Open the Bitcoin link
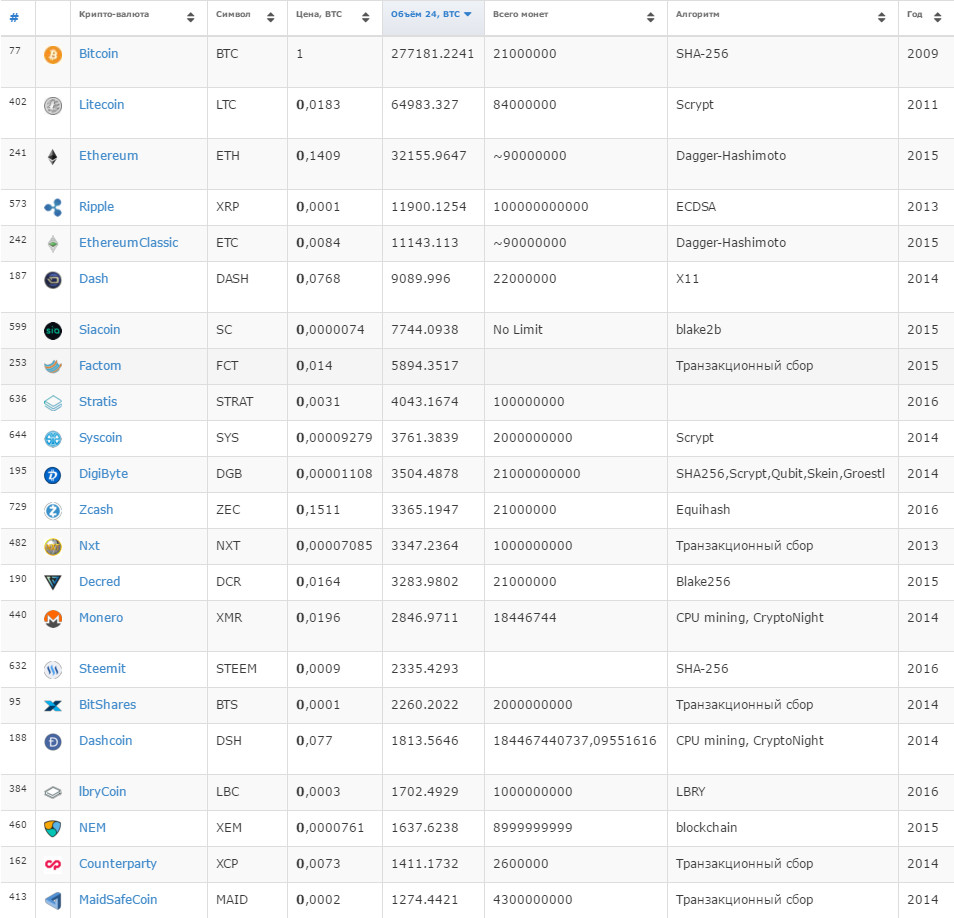This screenshot has height=918, width=954. pos(99,54)
